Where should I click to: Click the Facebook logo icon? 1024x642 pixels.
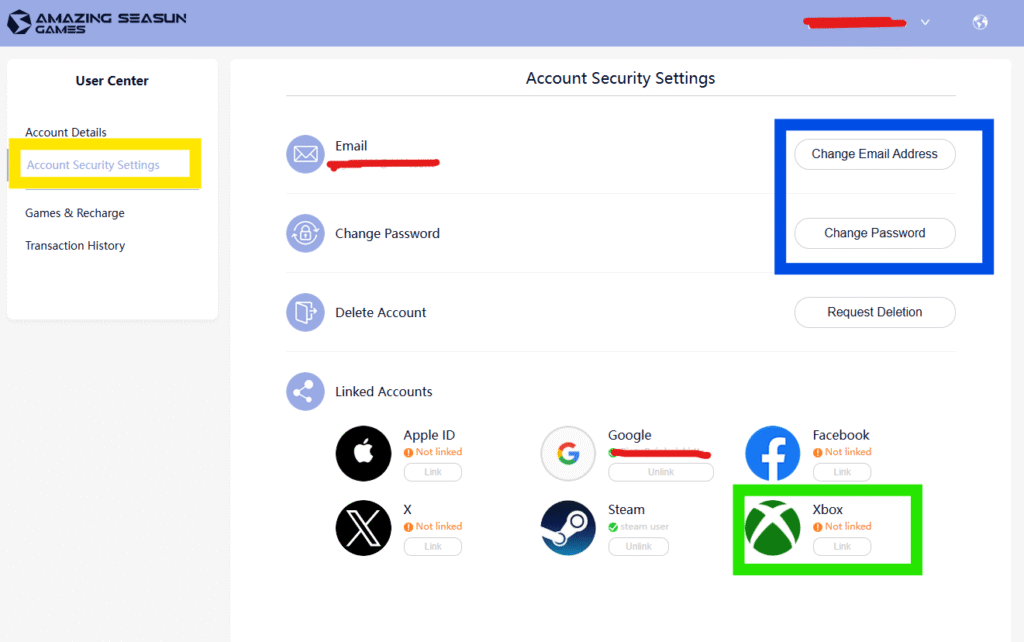pos(772,454)
